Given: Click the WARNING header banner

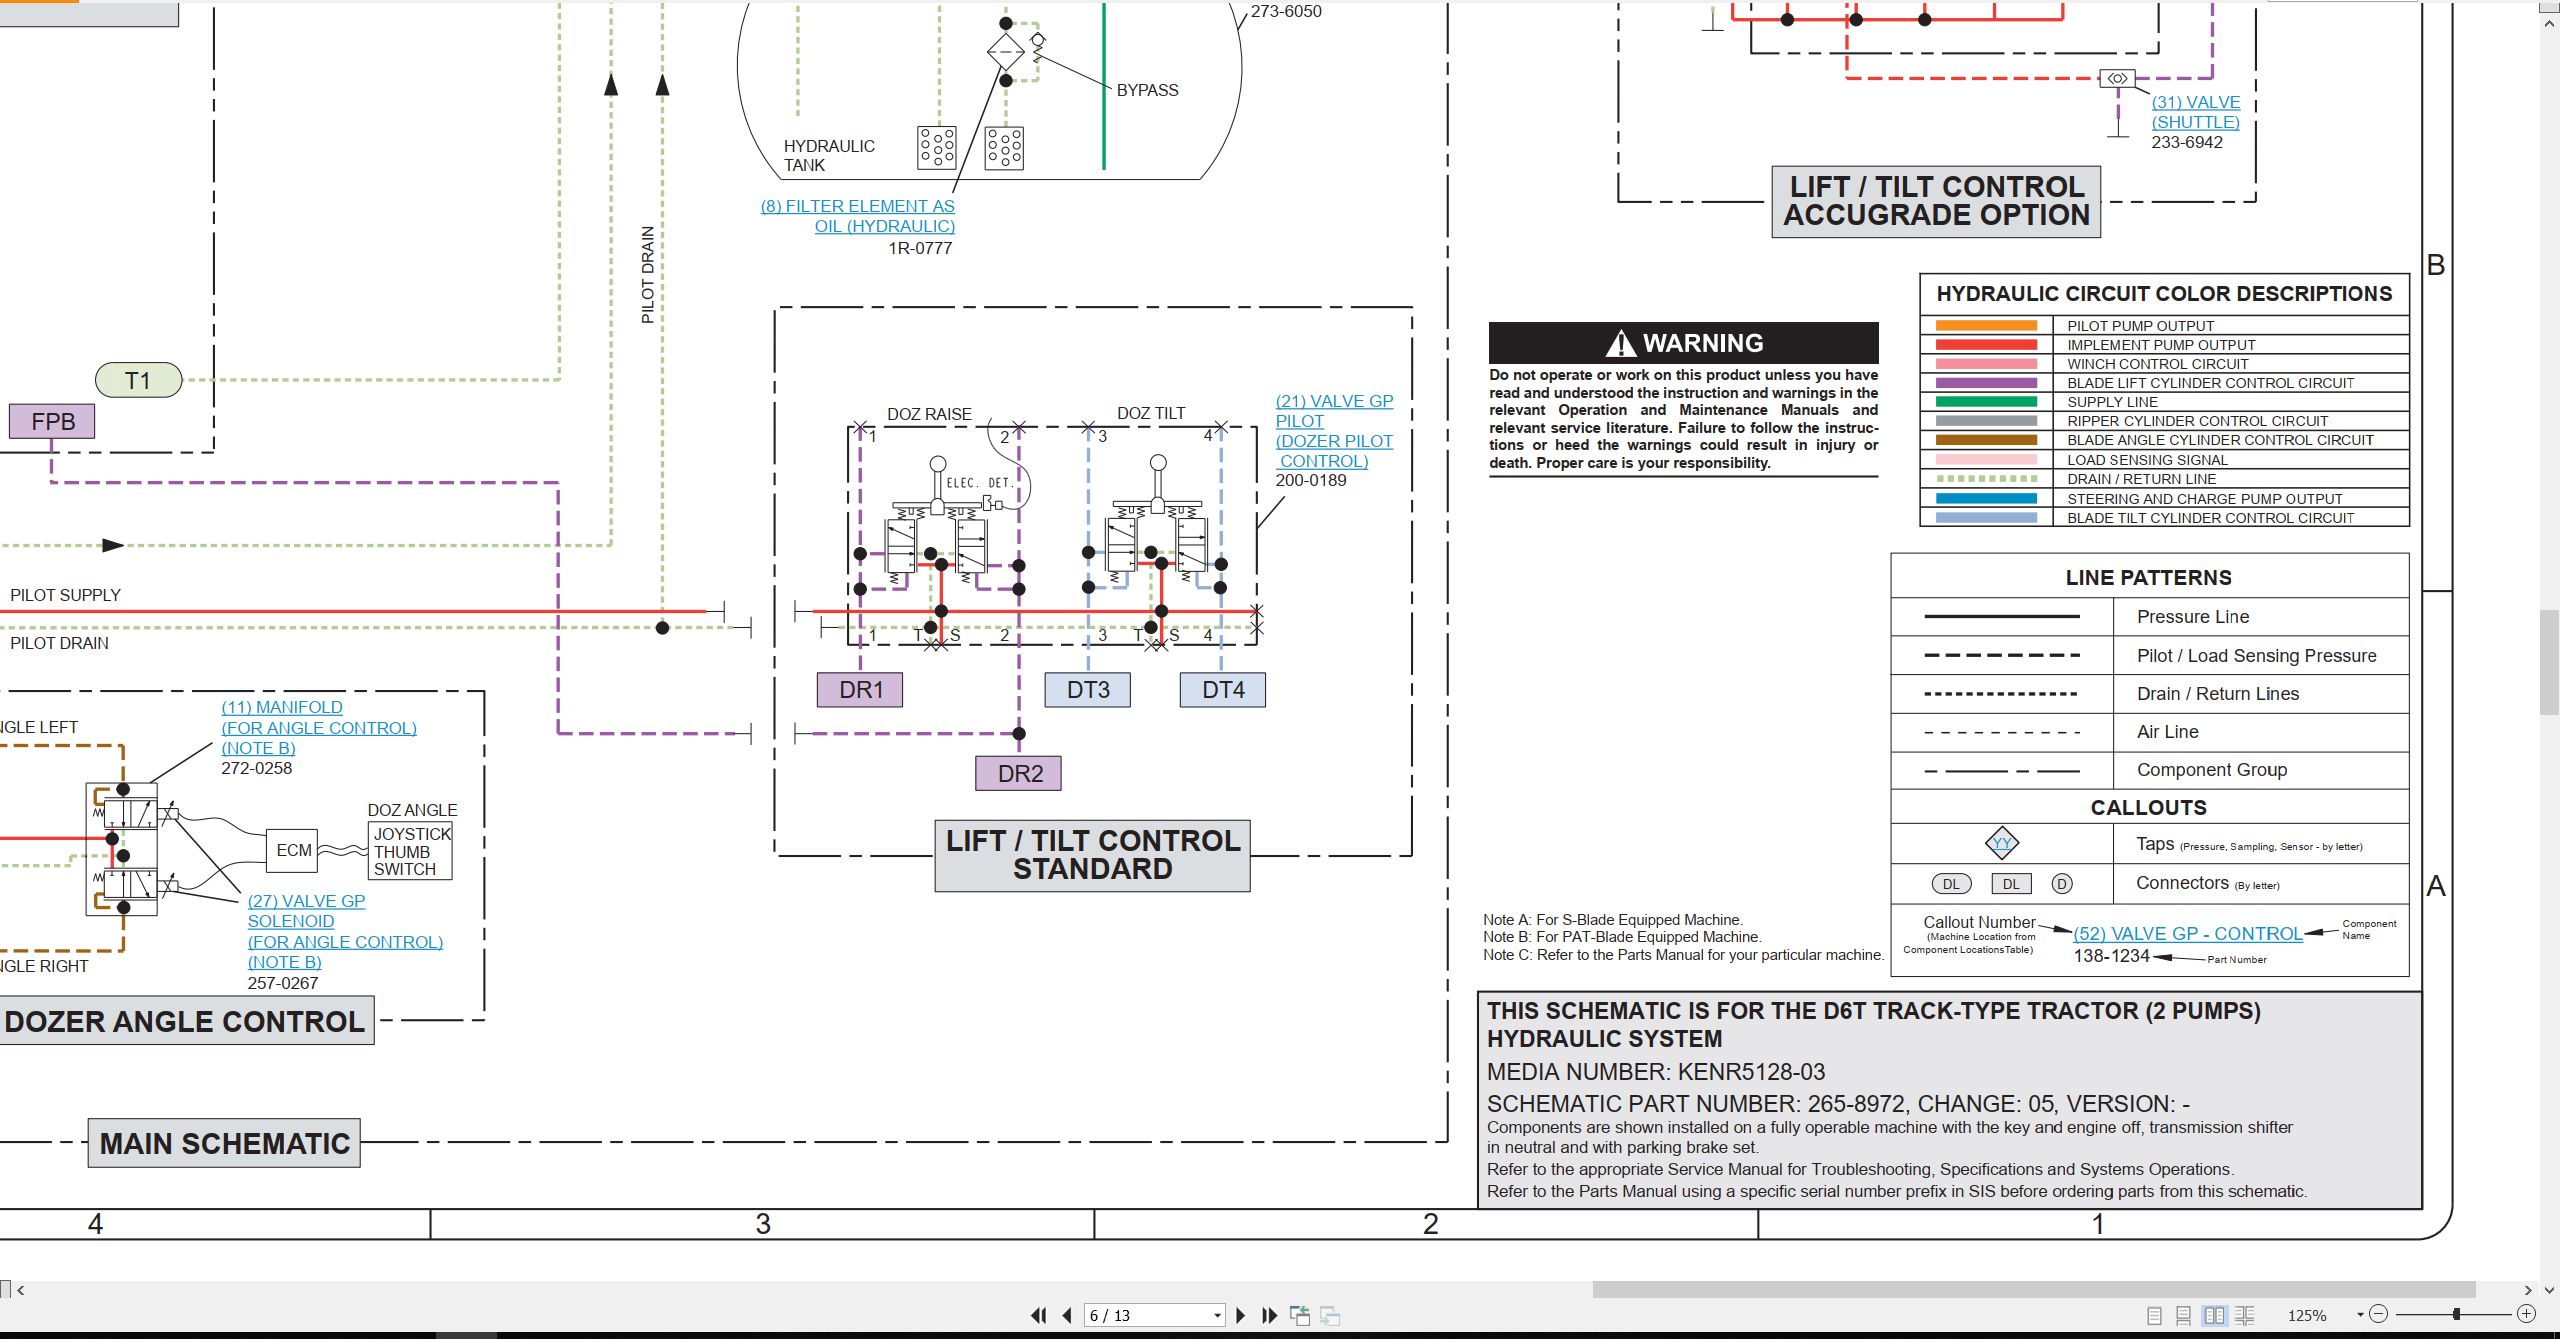Looking at the screenshot, I should tap(1683, 343).
